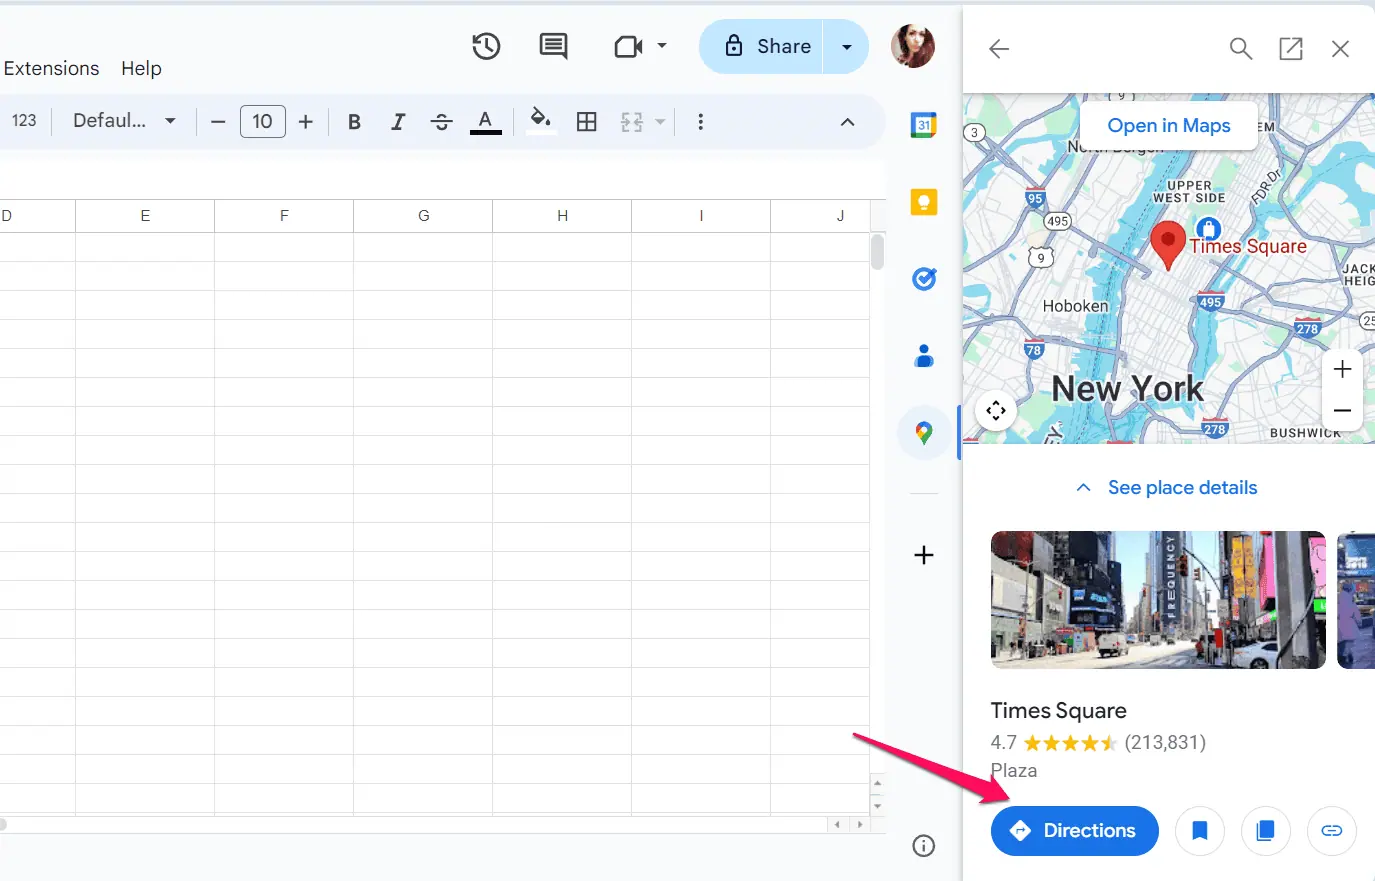
Task: Expand the Meet camera dropdown arrow
Action: pyautogui.click(x=662, y=46)
